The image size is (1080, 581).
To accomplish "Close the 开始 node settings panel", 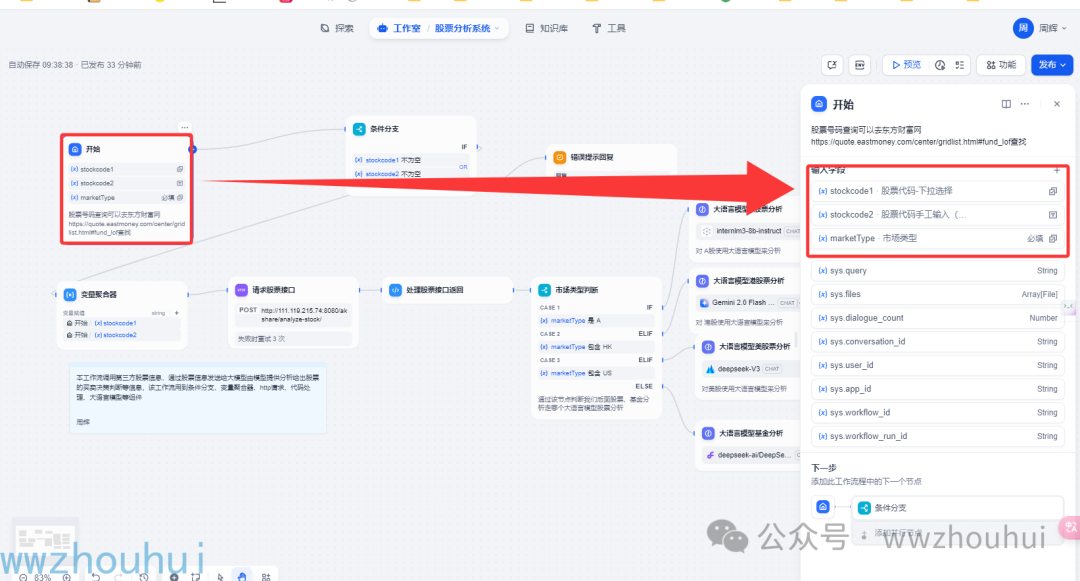I will (x=1056, y=104).
